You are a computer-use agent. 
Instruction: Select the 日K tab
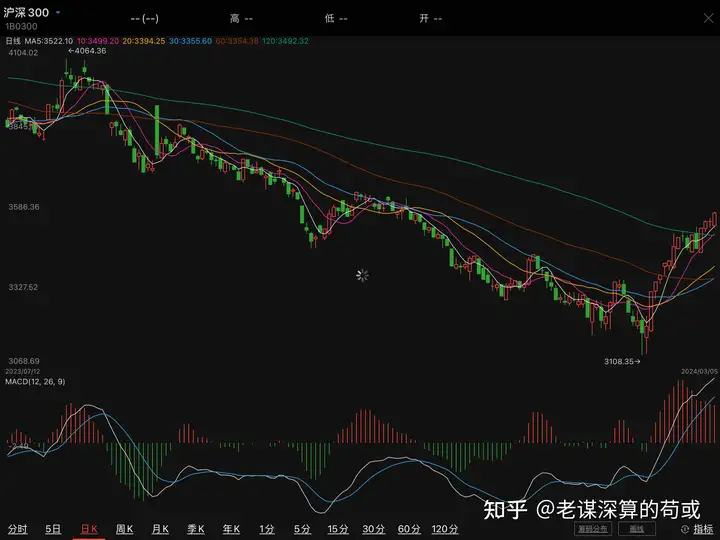pyautogui.click(x=89, y=529)
